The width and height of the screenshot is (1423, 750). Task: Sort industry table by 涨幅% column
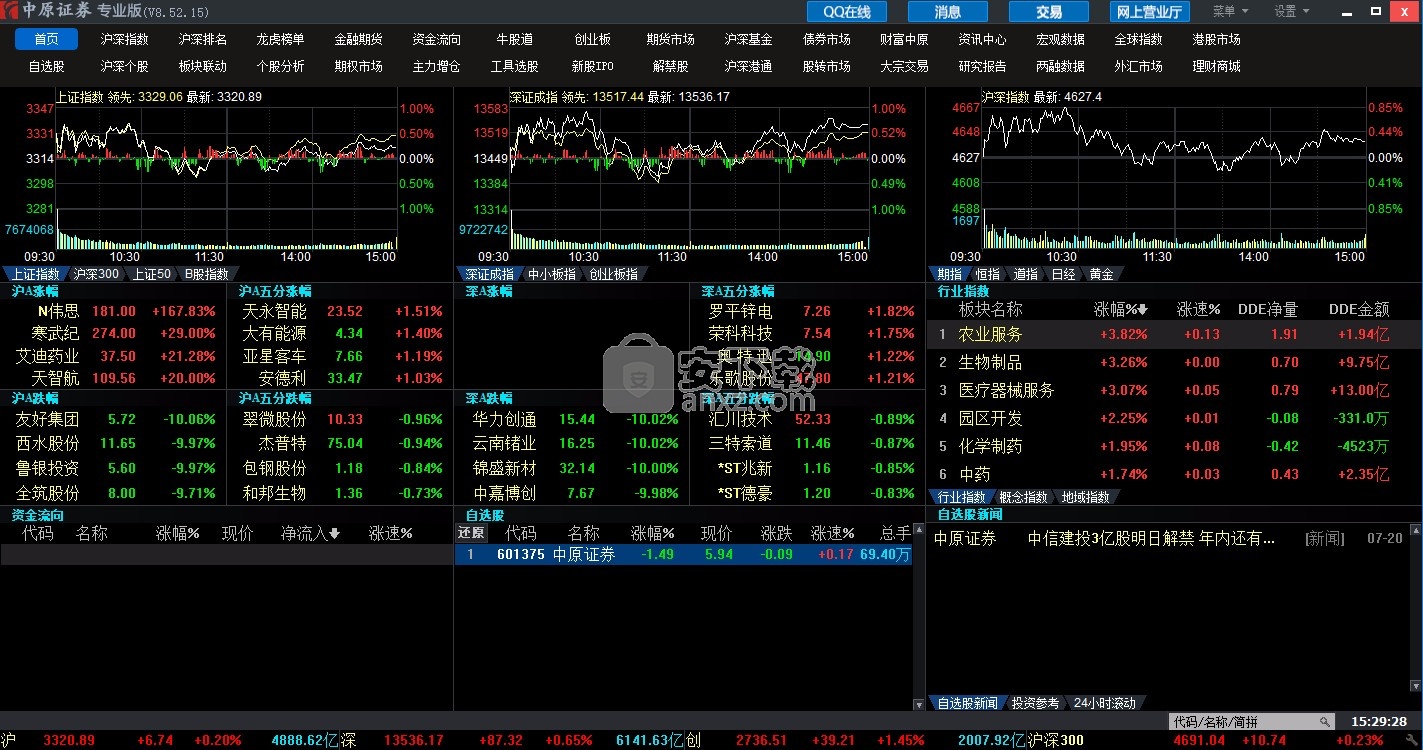(1120, 309)
